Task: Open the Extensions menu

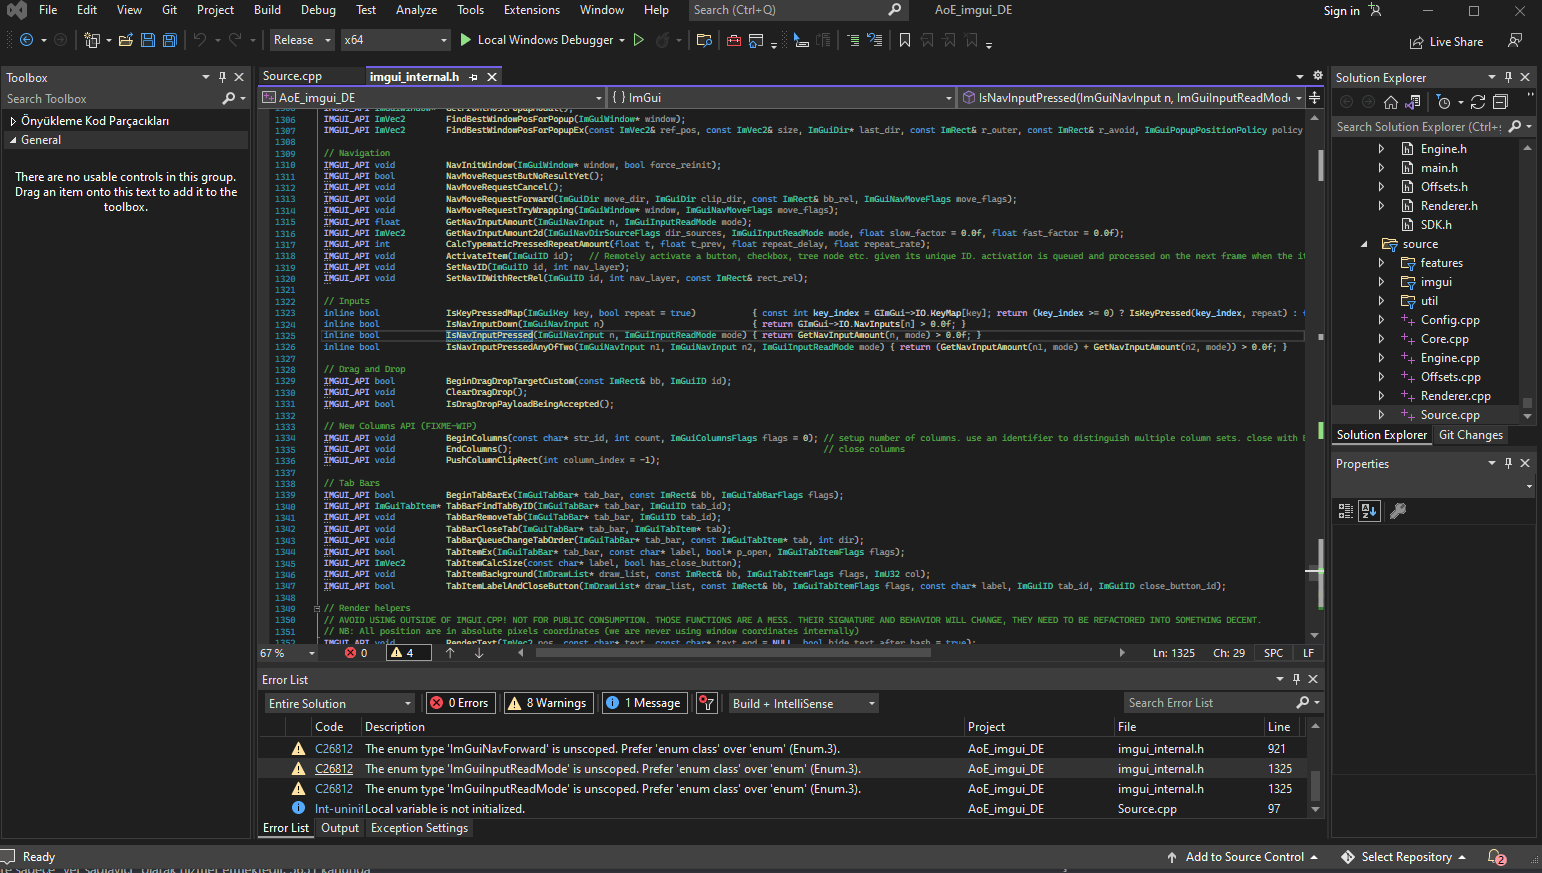Action: 531,10
